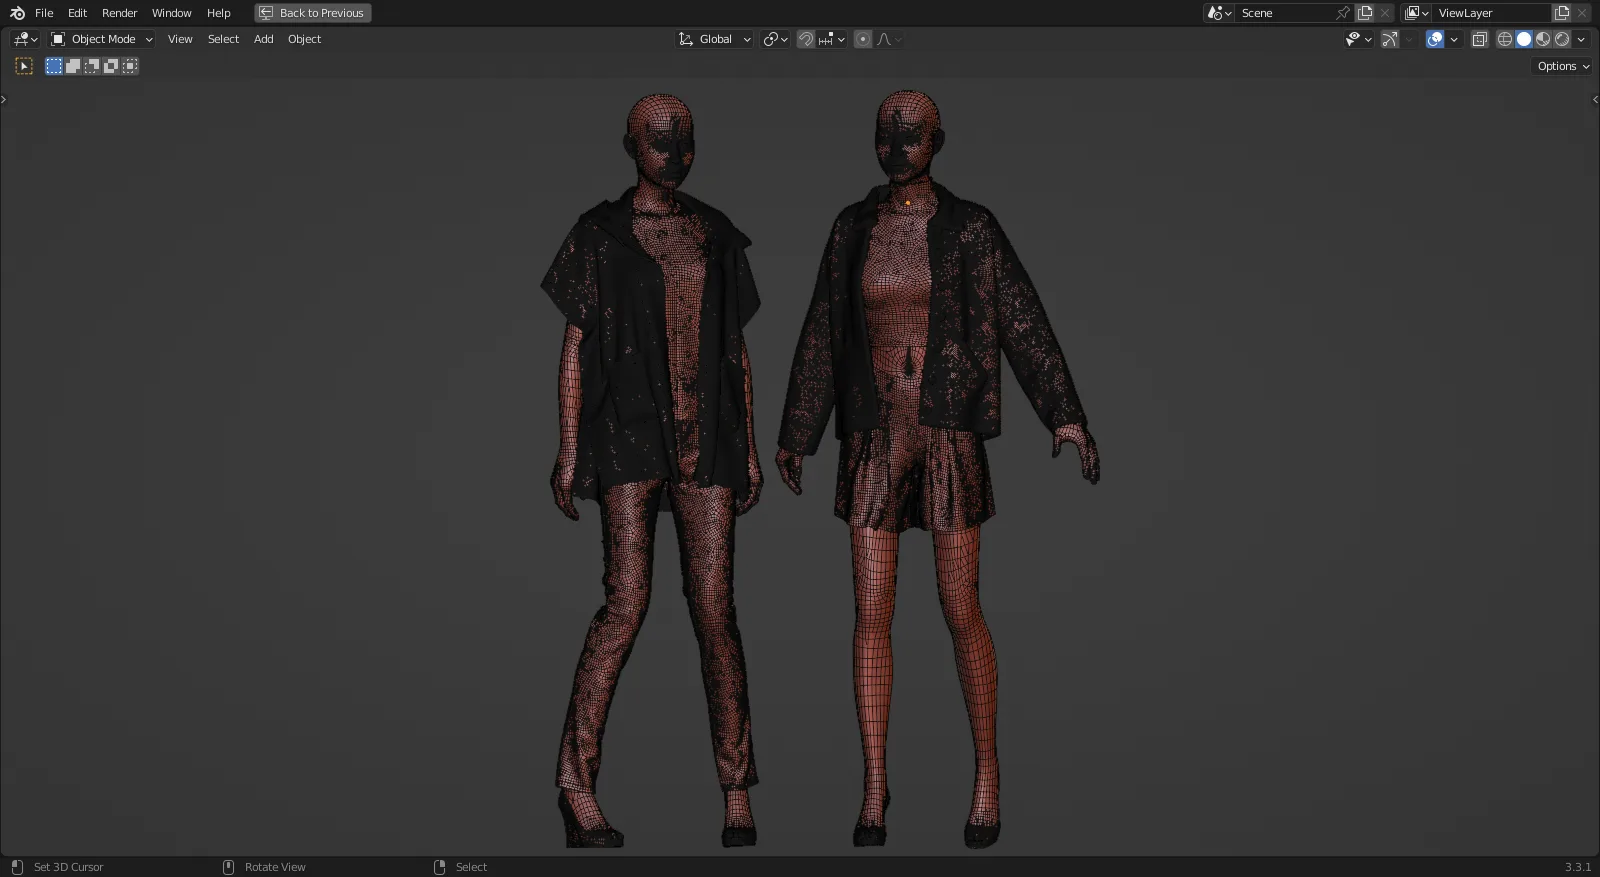The height and width of the screenshot is (877, 1600).
Task: Toggle proportional editing
Action: click(x=863, y=39)
